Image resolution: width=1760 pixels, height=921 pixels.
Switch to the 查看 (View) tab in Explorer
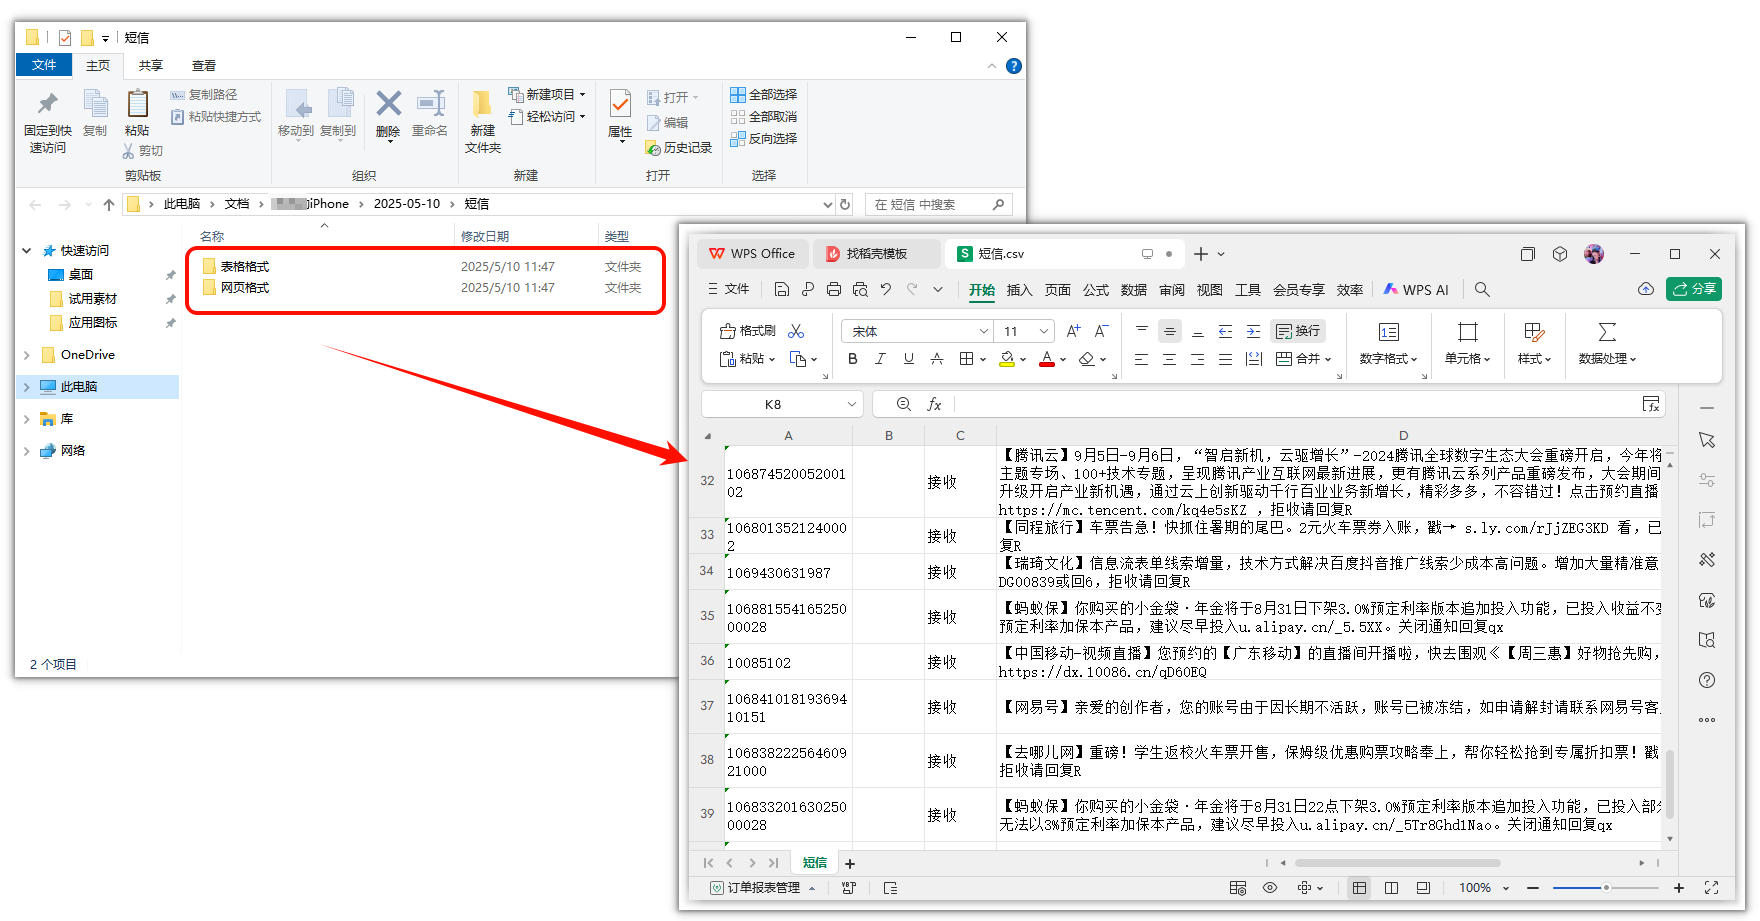(x=204, y=66)
